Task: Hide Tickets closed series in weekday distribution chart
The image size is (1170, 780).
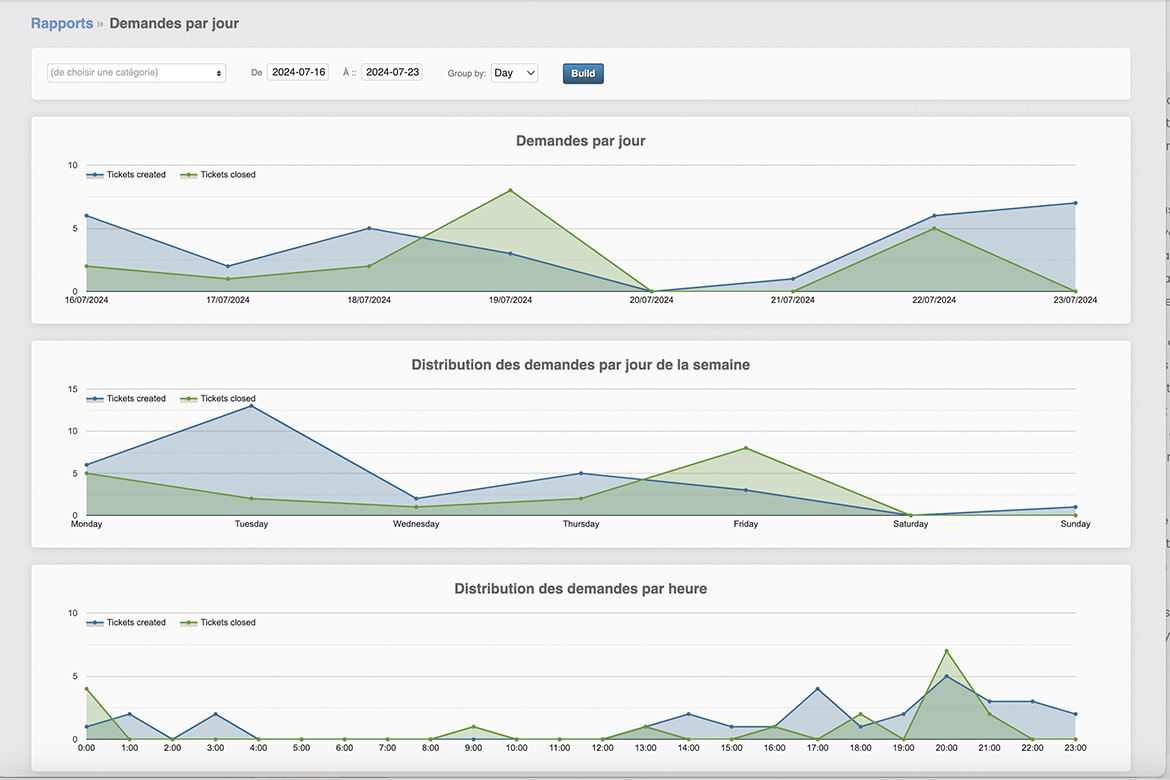Action: click(x=219, y=399)
